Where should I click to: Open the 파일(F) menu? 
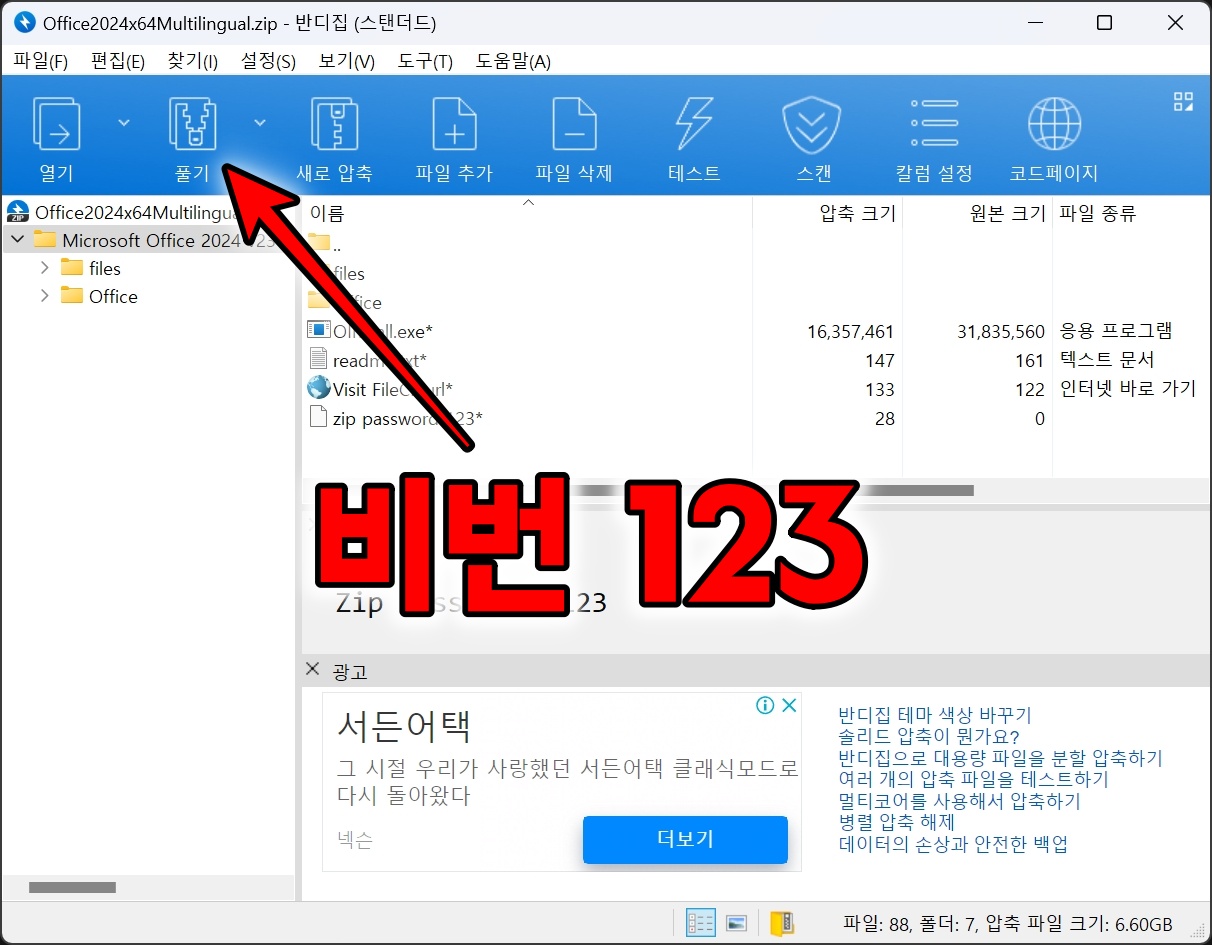40,61
